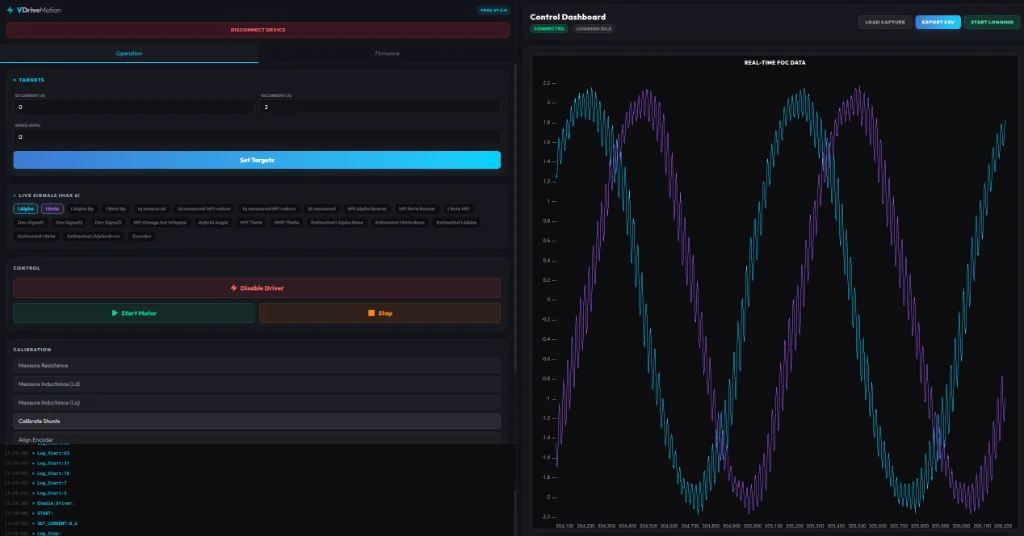Click the 'Log_Start:63' console line
This screenshot has width=1024, height=536.
[53, 453]
